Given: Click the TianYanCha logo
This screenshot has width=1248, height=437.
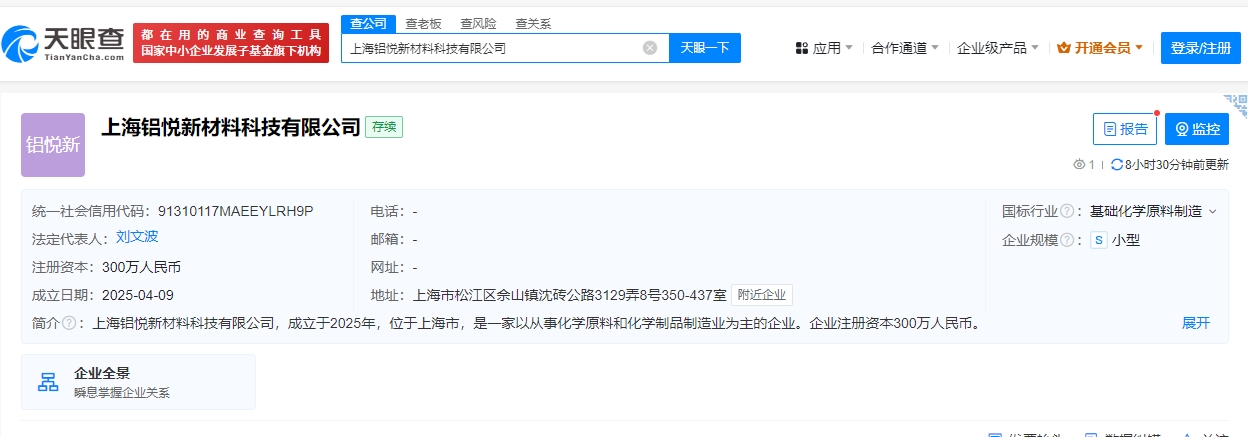Looking at the screenshot, I should [x=62, y=43].
